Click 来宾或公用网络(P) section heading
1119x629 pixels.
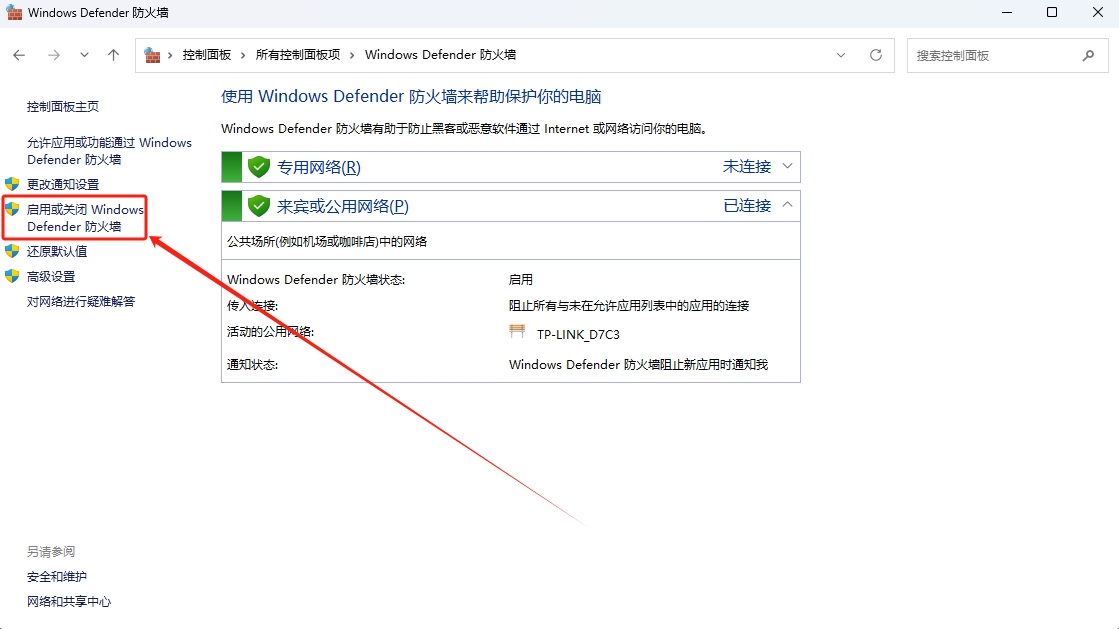343,206
